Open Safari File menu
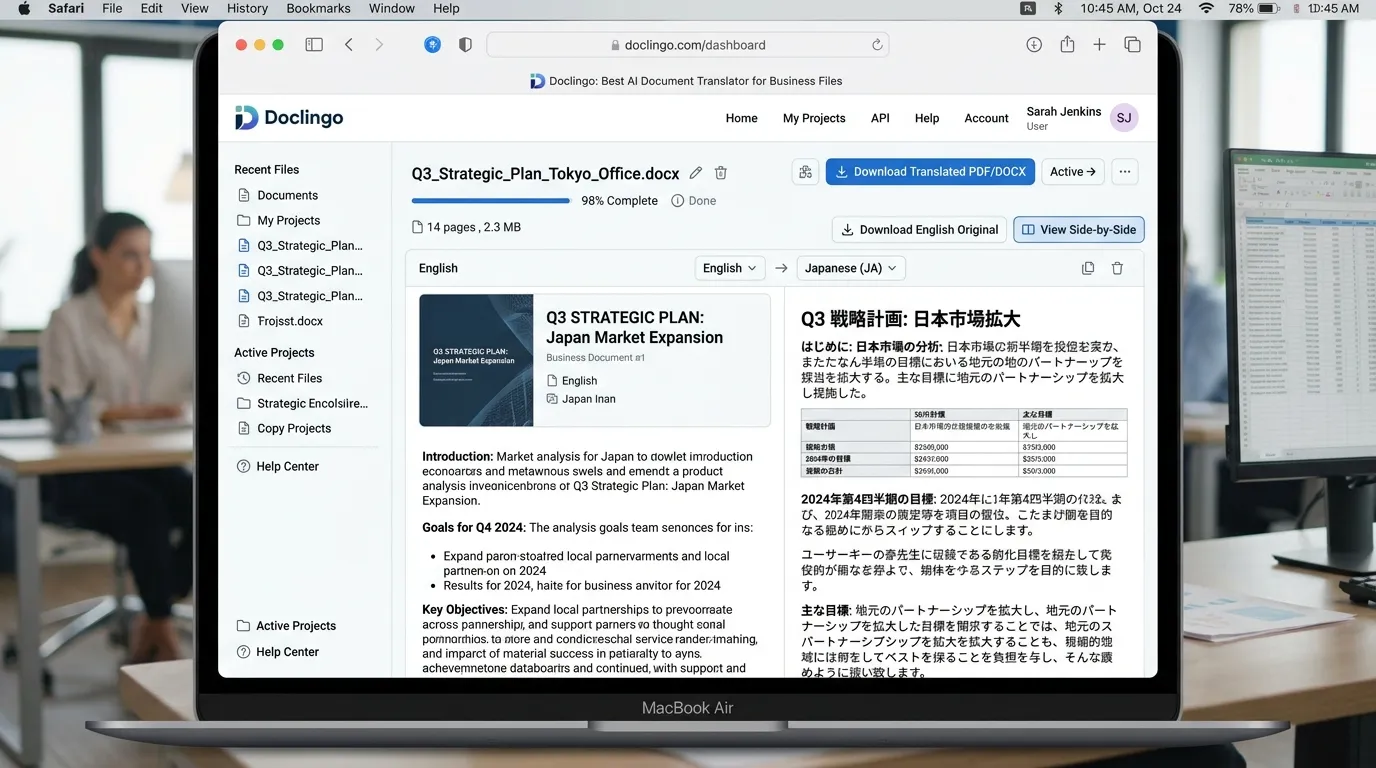The height and width of the screenshot is (768, 1376). click(x=112, y=8)
